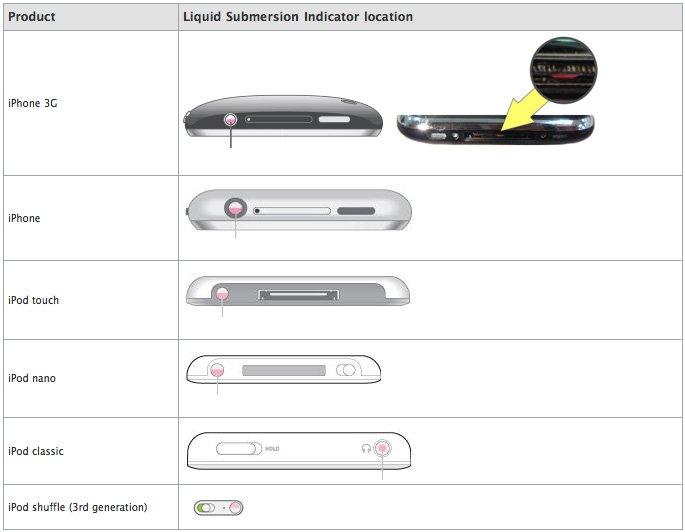Click the iPod touch pink indicator dot
The image size is (685, 532).
tap(222, 294)
